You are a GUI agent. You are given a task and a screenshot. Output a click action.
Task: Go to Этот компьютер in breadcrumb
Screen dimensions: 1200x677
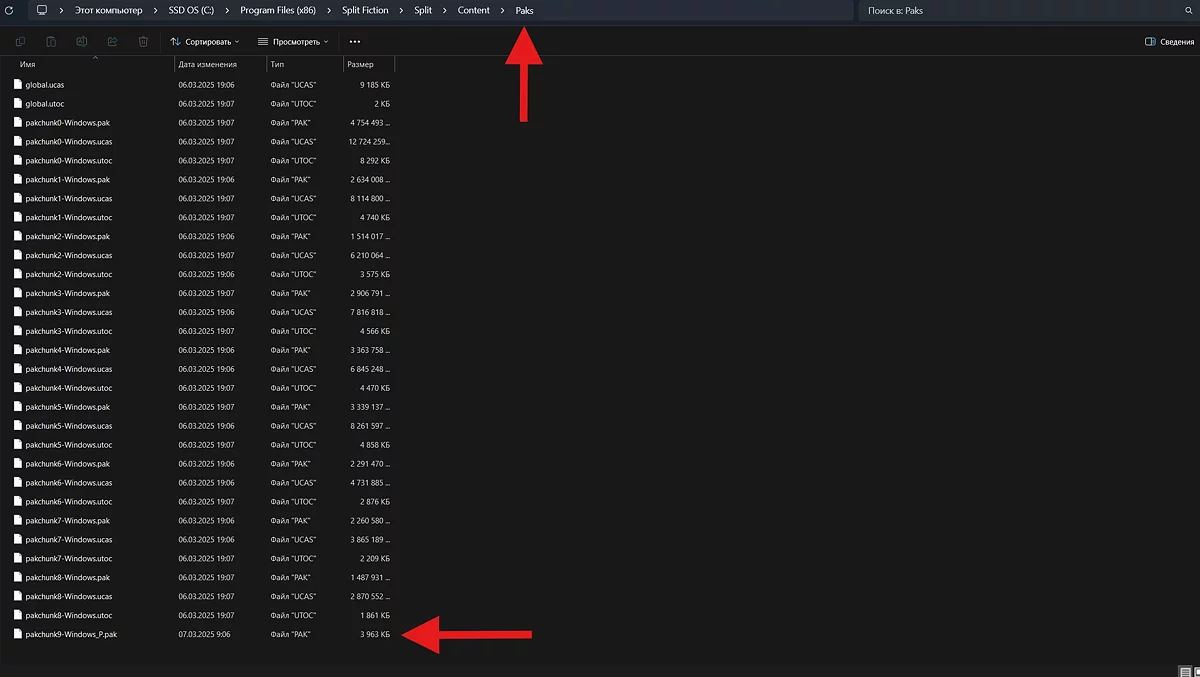click(x=109, y=10)
